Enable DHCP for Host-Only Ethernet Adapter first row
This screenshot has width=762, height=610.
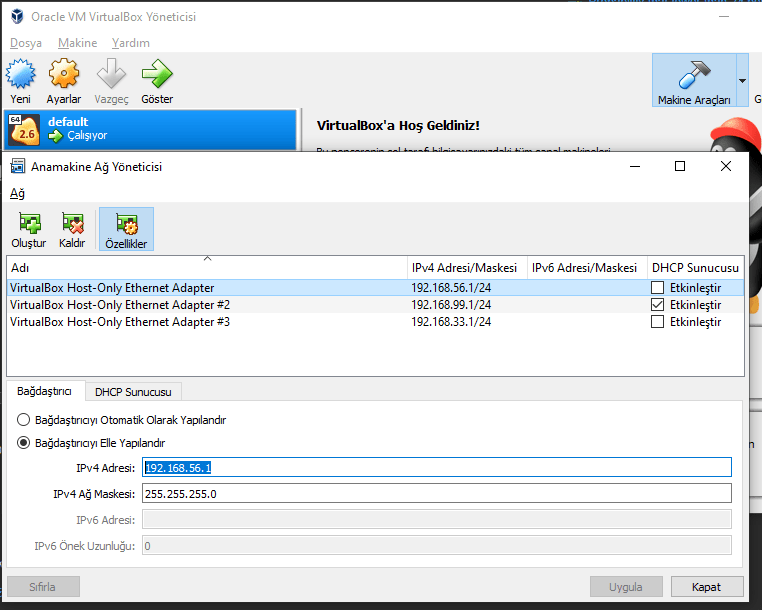click(657, 288)
